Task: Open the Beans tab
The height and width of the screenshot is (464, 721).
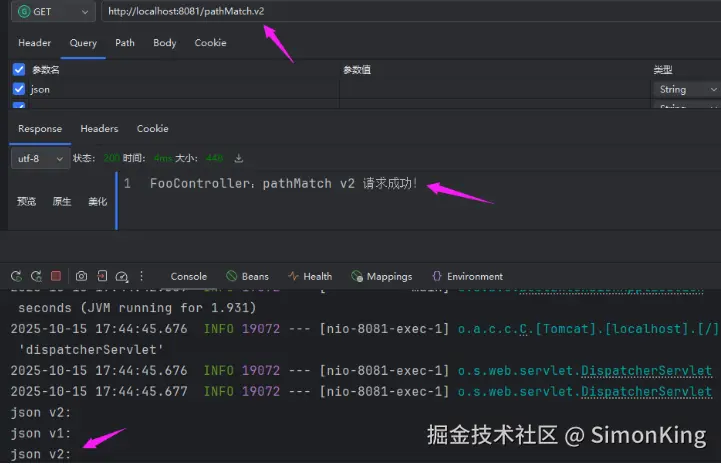Action: [247, 276]
